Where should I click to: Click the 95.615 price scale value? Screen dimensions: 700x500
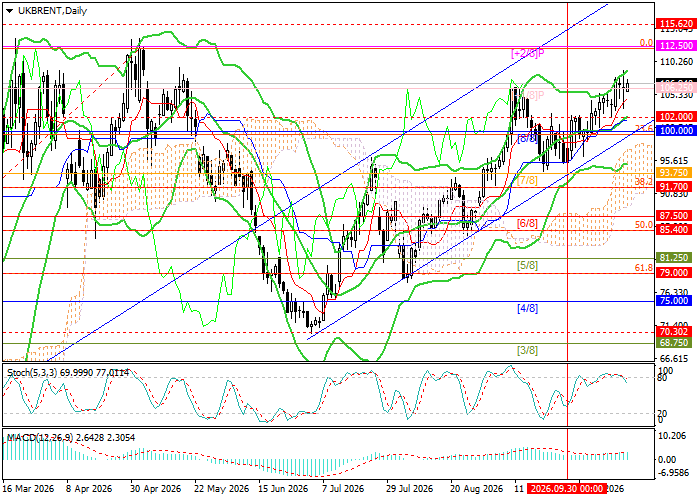tap(676, 160)
